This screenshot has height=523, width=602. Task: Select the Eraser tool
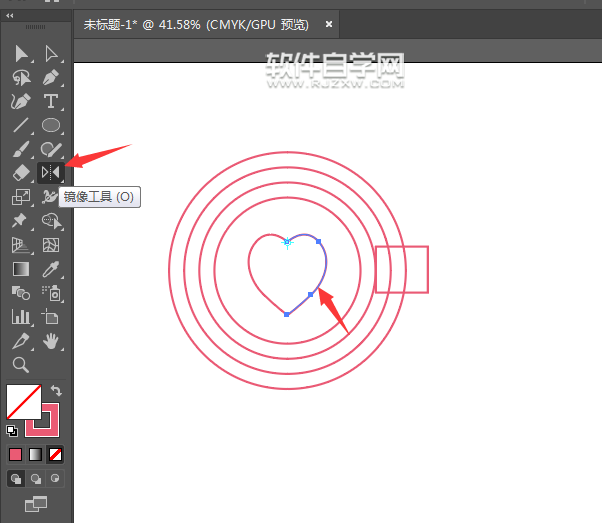(21, 172)
